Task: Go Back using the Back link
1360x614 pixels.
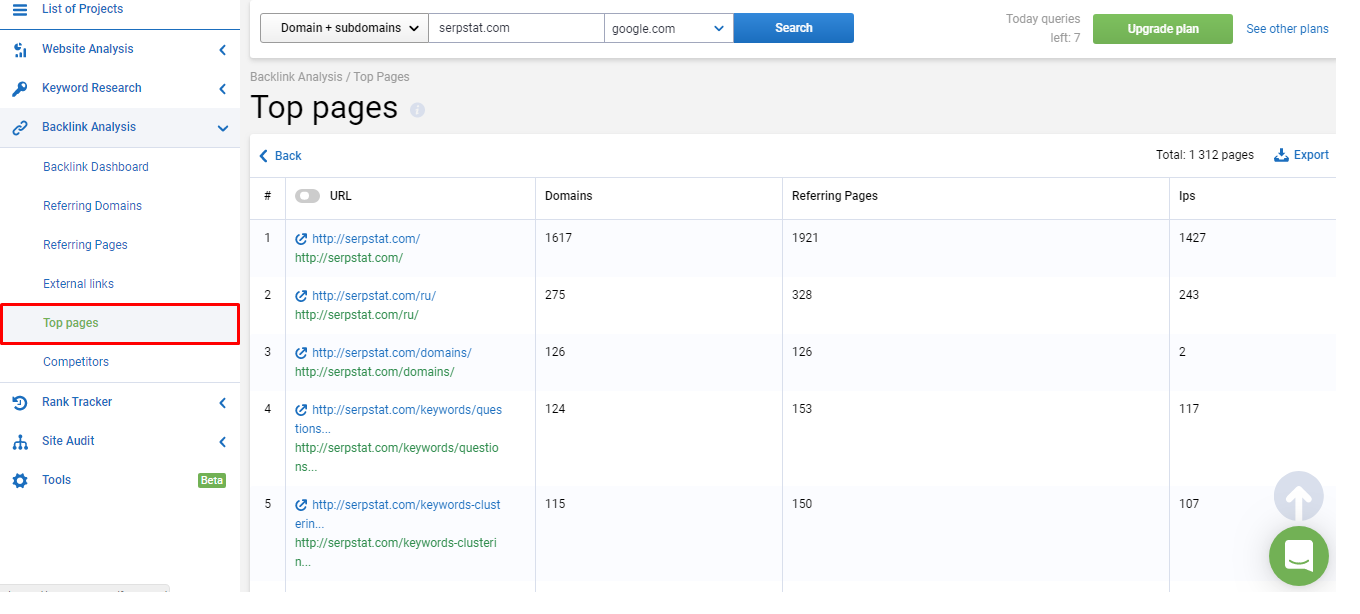Action: tap(288, 156)
